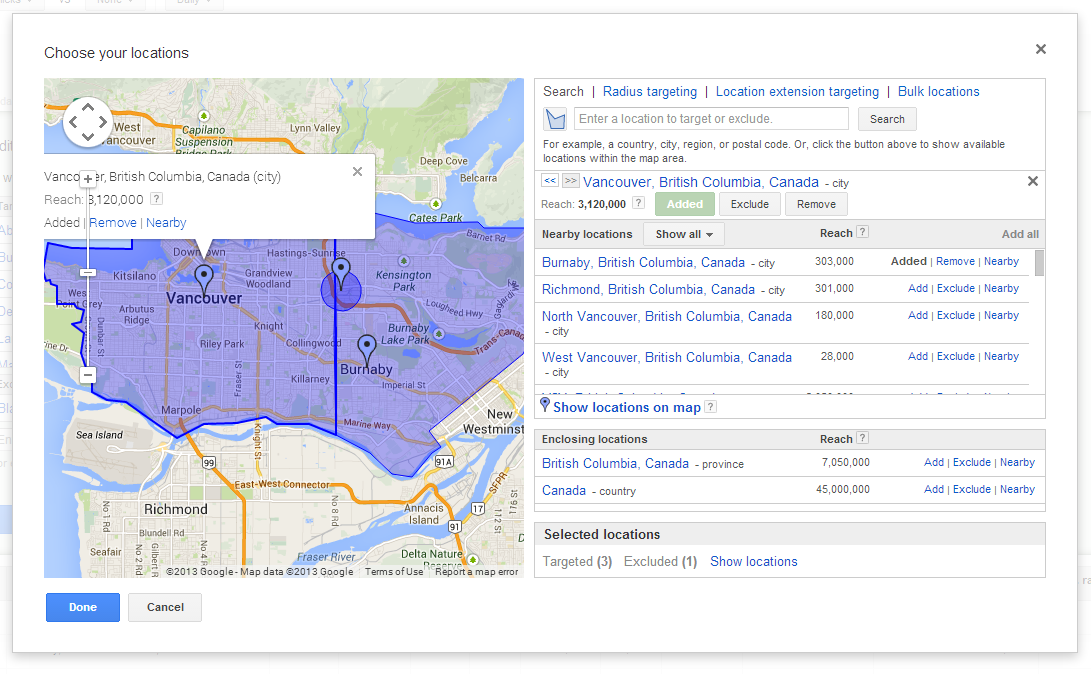Switch to Radius targeting tab
This screenshot has height=674, width=1091.
point(650,91)
